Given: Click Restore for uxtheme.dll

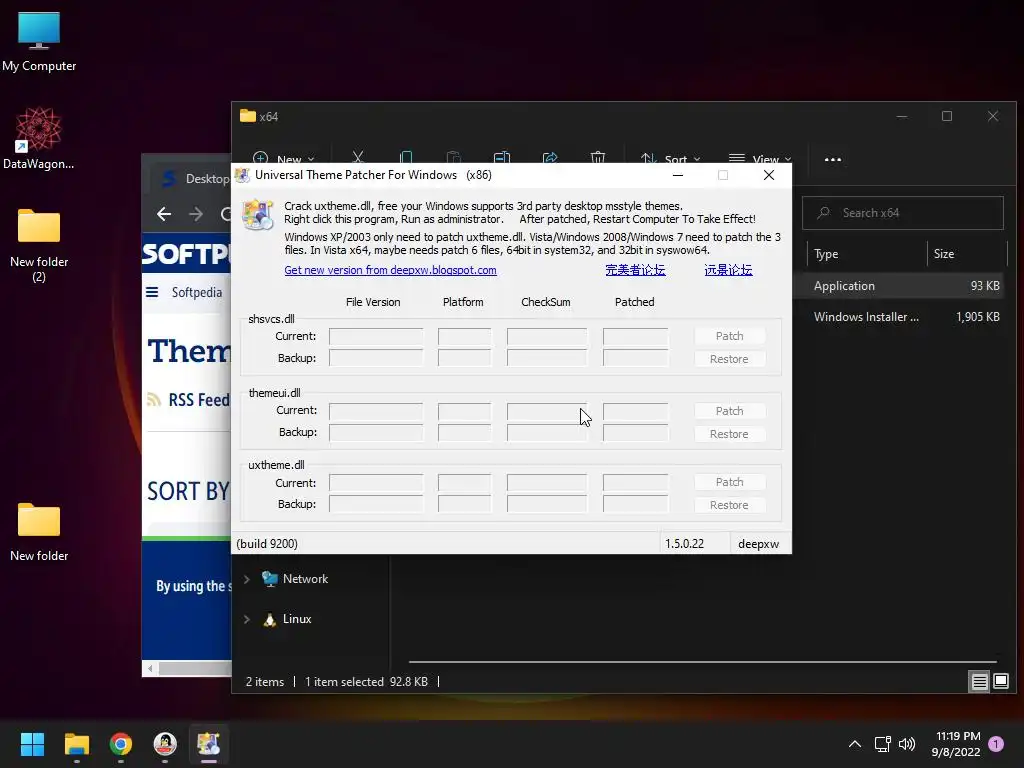Looking at the screenshot, I should point(729,505).
